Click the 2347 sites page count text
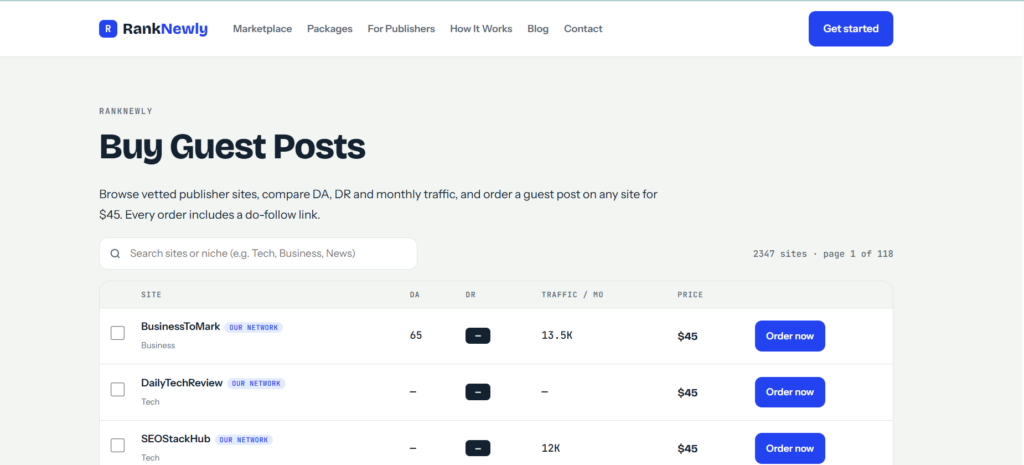Image resolution: width=1024 pixels, height=465 pixels. (823, 253)
